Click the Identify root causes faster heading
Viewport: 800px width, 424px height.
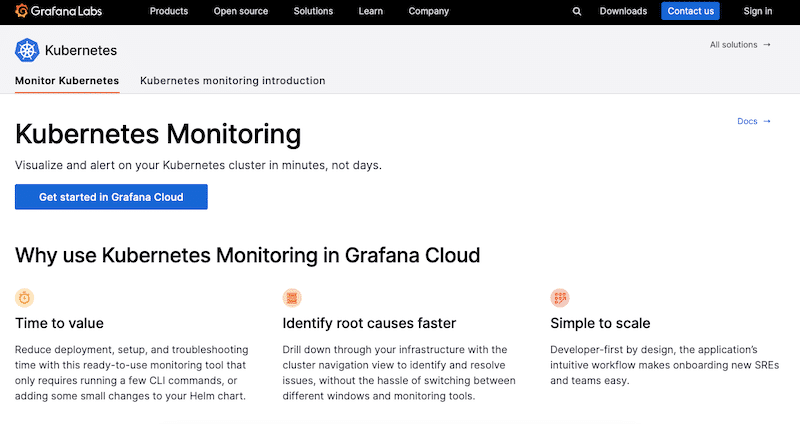point(369,323)
